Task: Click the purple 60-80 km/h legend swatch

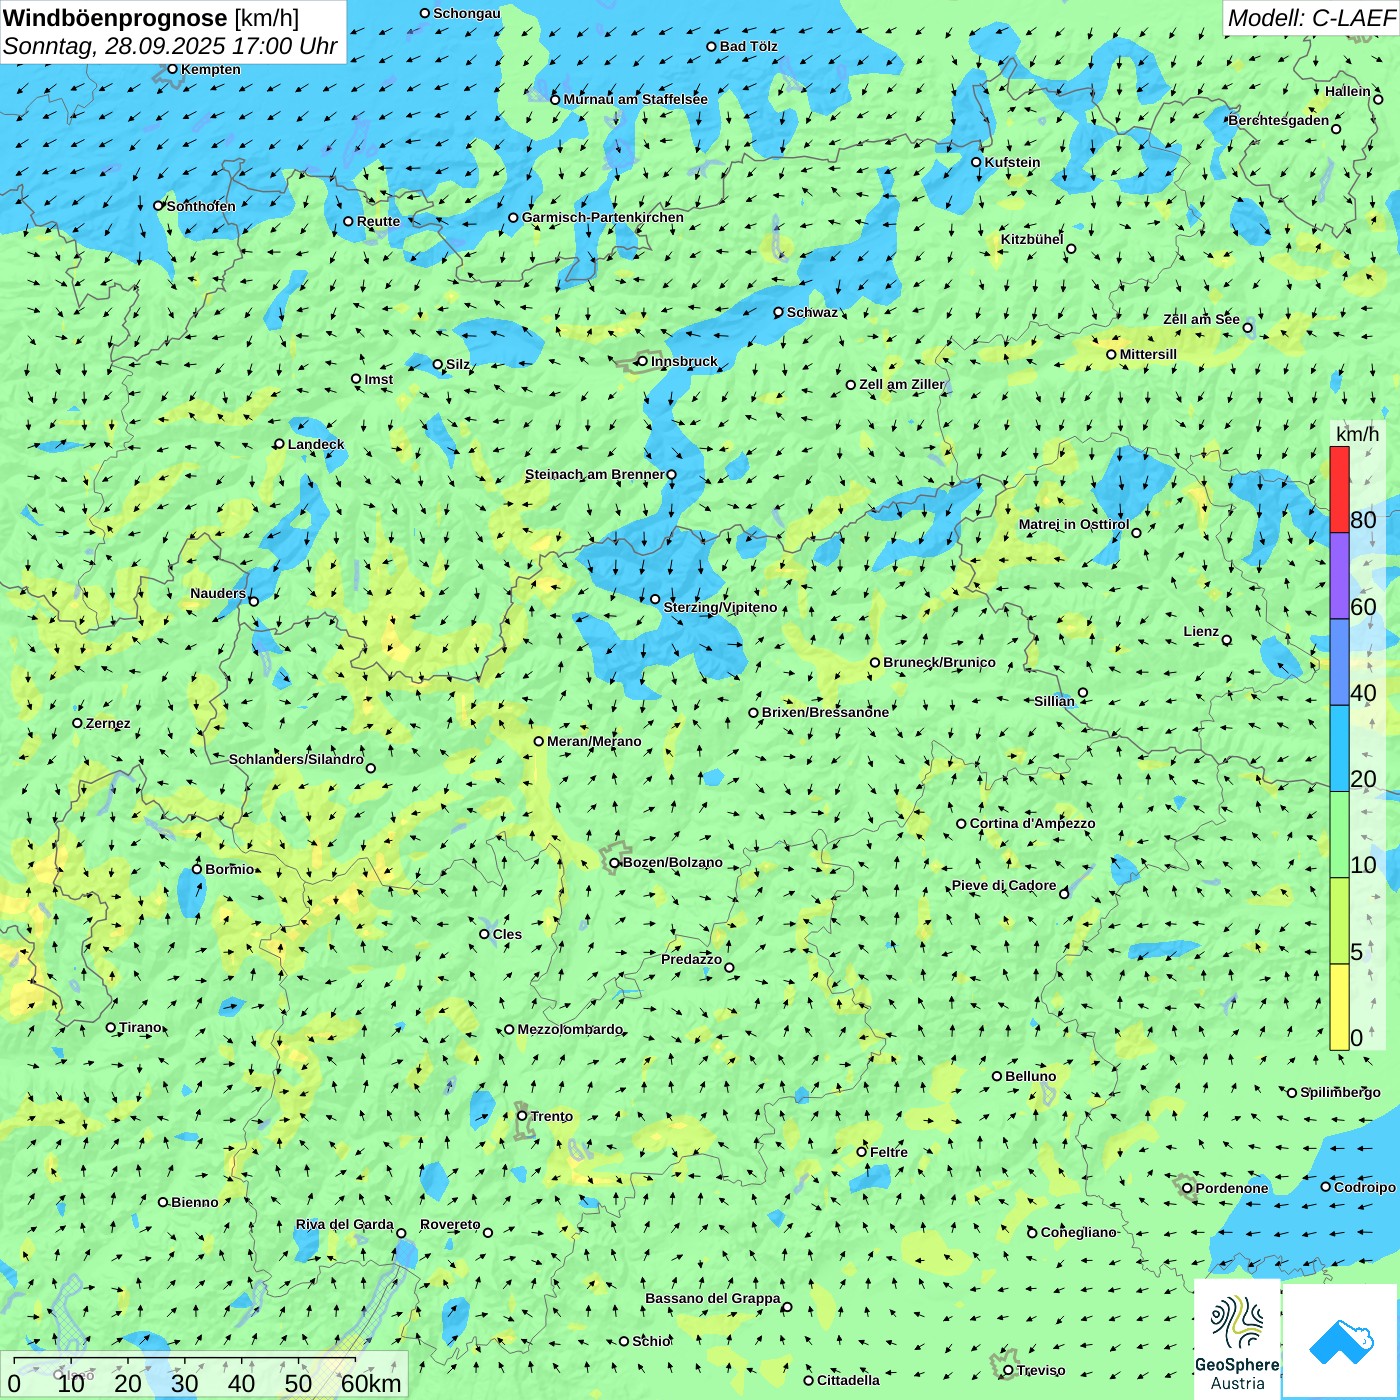Action: tap(1339, 576)
